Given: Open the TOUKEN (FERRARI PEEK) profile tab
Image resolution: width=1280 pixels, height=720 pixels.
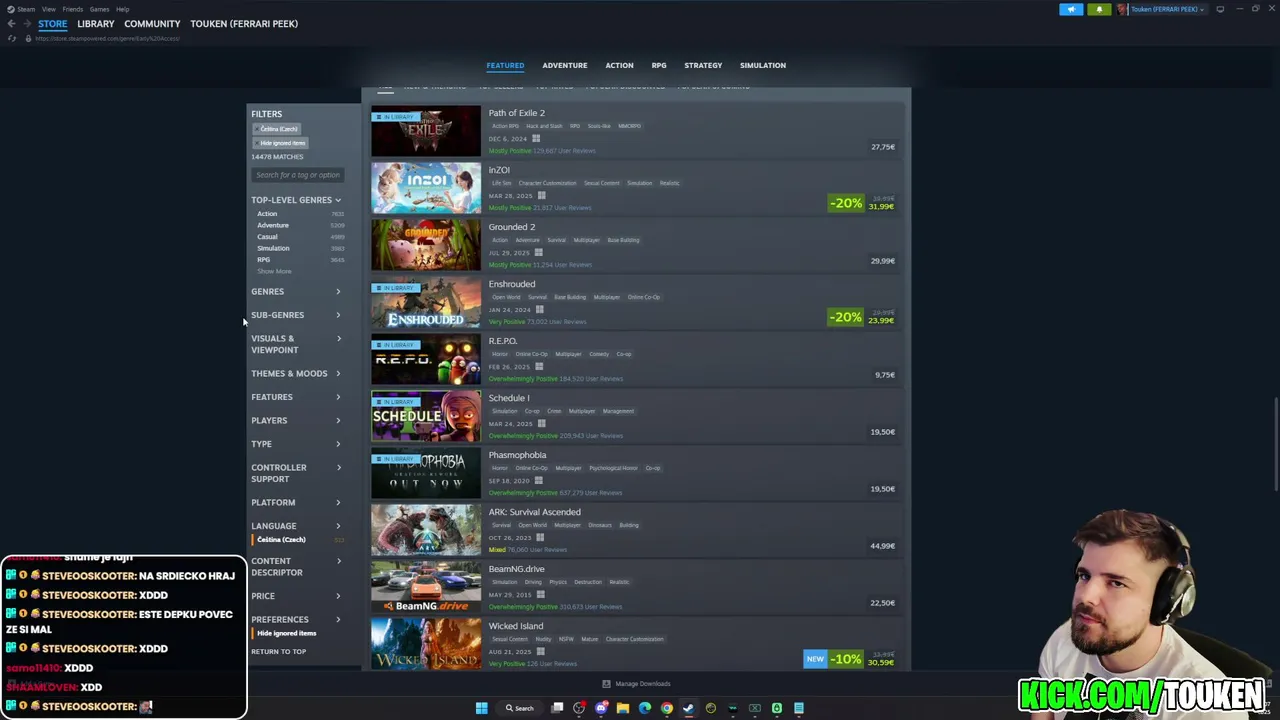Looking at the screenshot, I should [x=244, y=23].
